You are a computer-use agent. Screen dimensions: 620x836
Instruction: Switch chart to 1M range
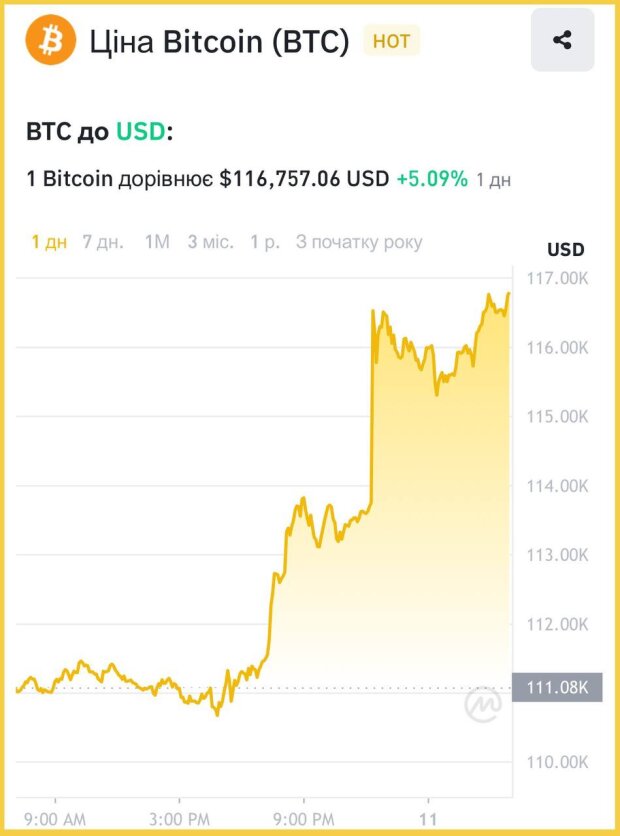tap(157, 242)
